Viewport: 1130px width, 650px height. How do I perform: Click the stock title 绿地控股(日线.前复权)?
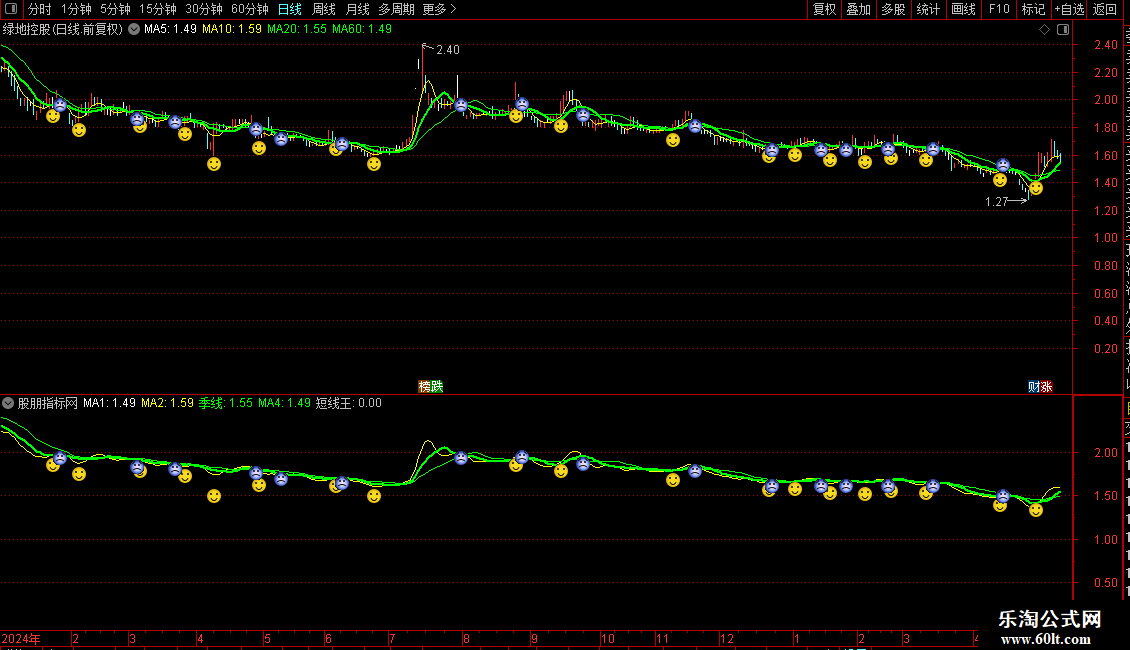(x=63, y=29)
